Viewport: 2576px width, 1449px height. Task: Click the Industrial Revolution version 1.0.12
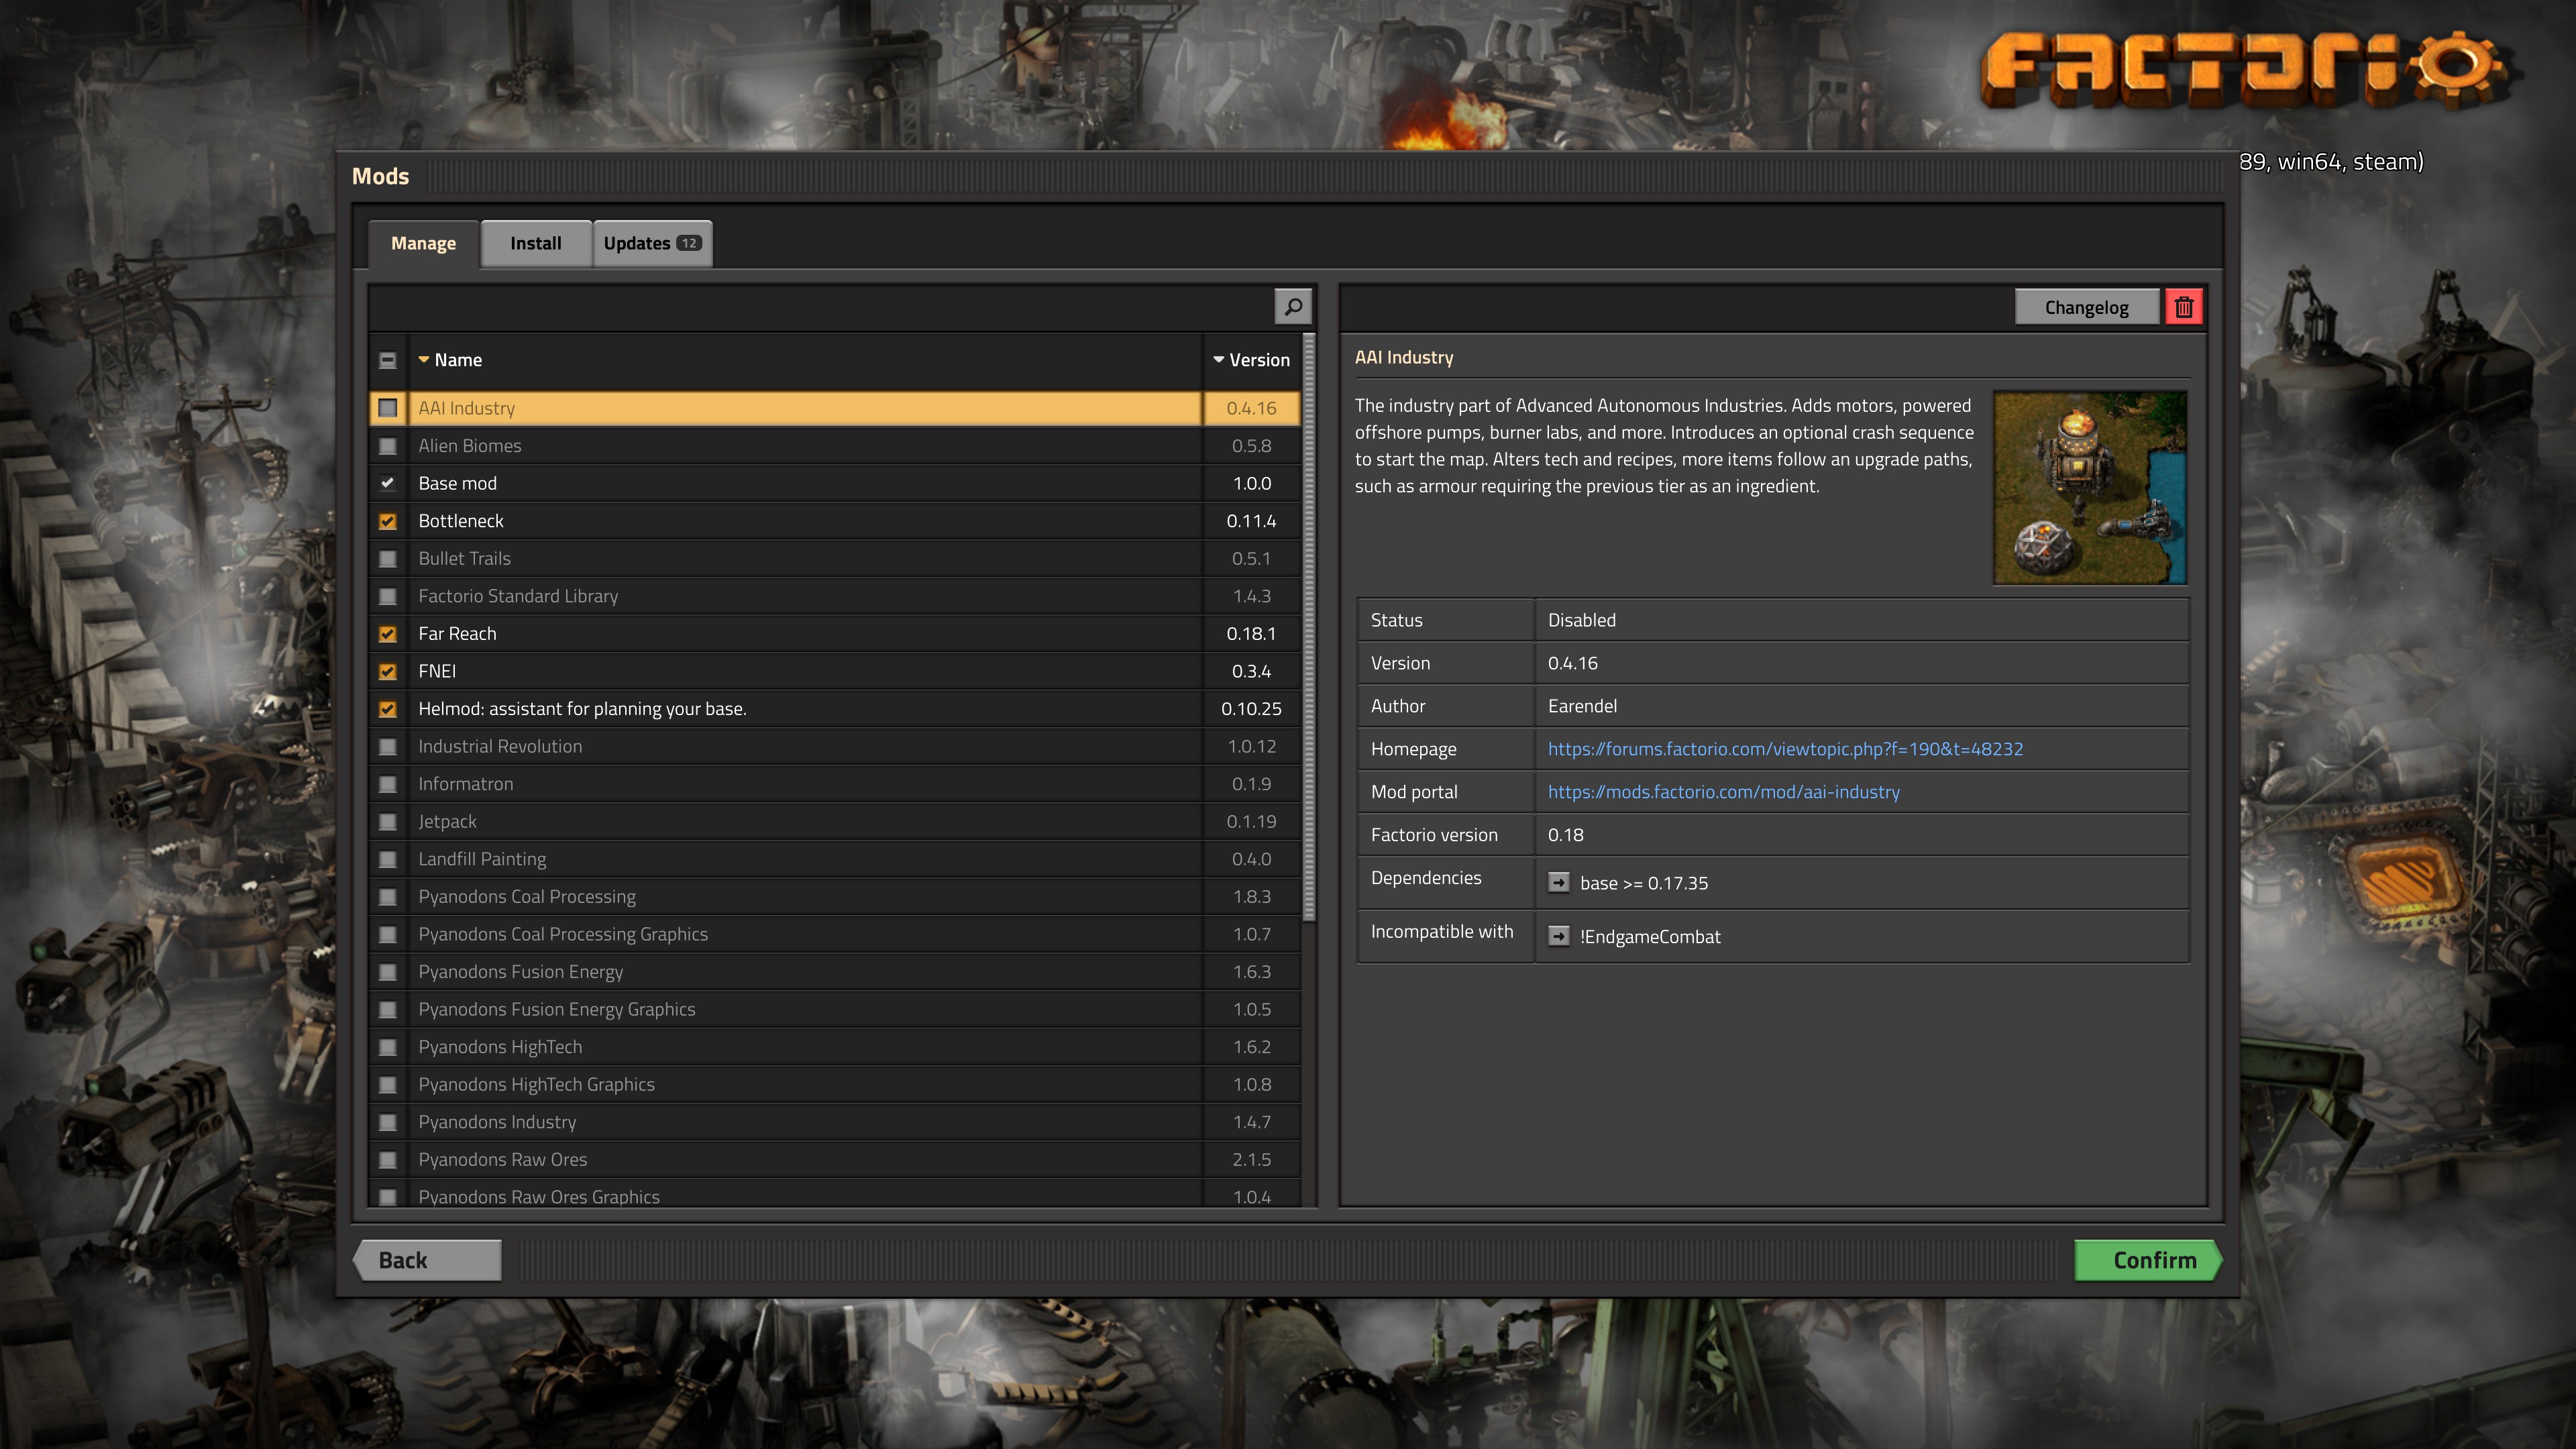pos(1251,747)
